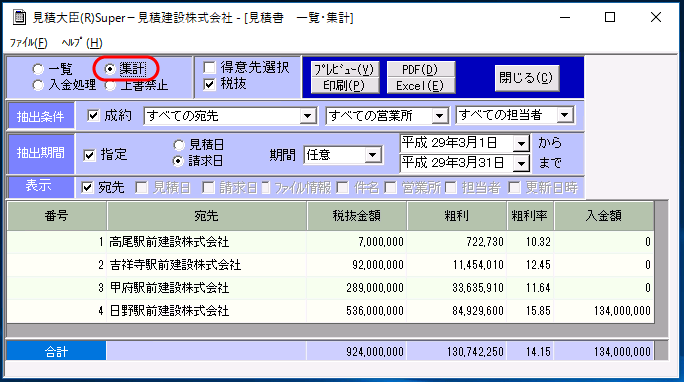The image size is (684, 382).
Task: Check the 担当者 display checkbox
Action: (x=451, y=188)
